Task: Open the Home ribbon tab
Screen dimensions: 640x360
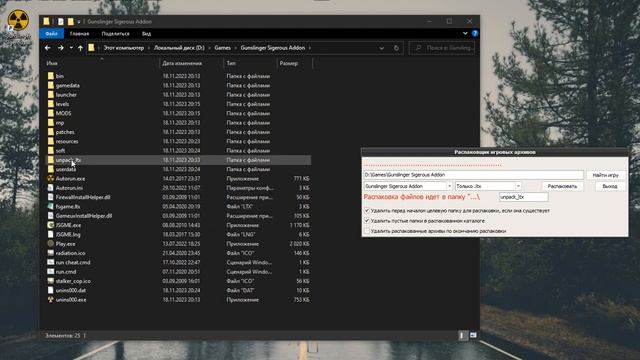Action: click(79, 33)
